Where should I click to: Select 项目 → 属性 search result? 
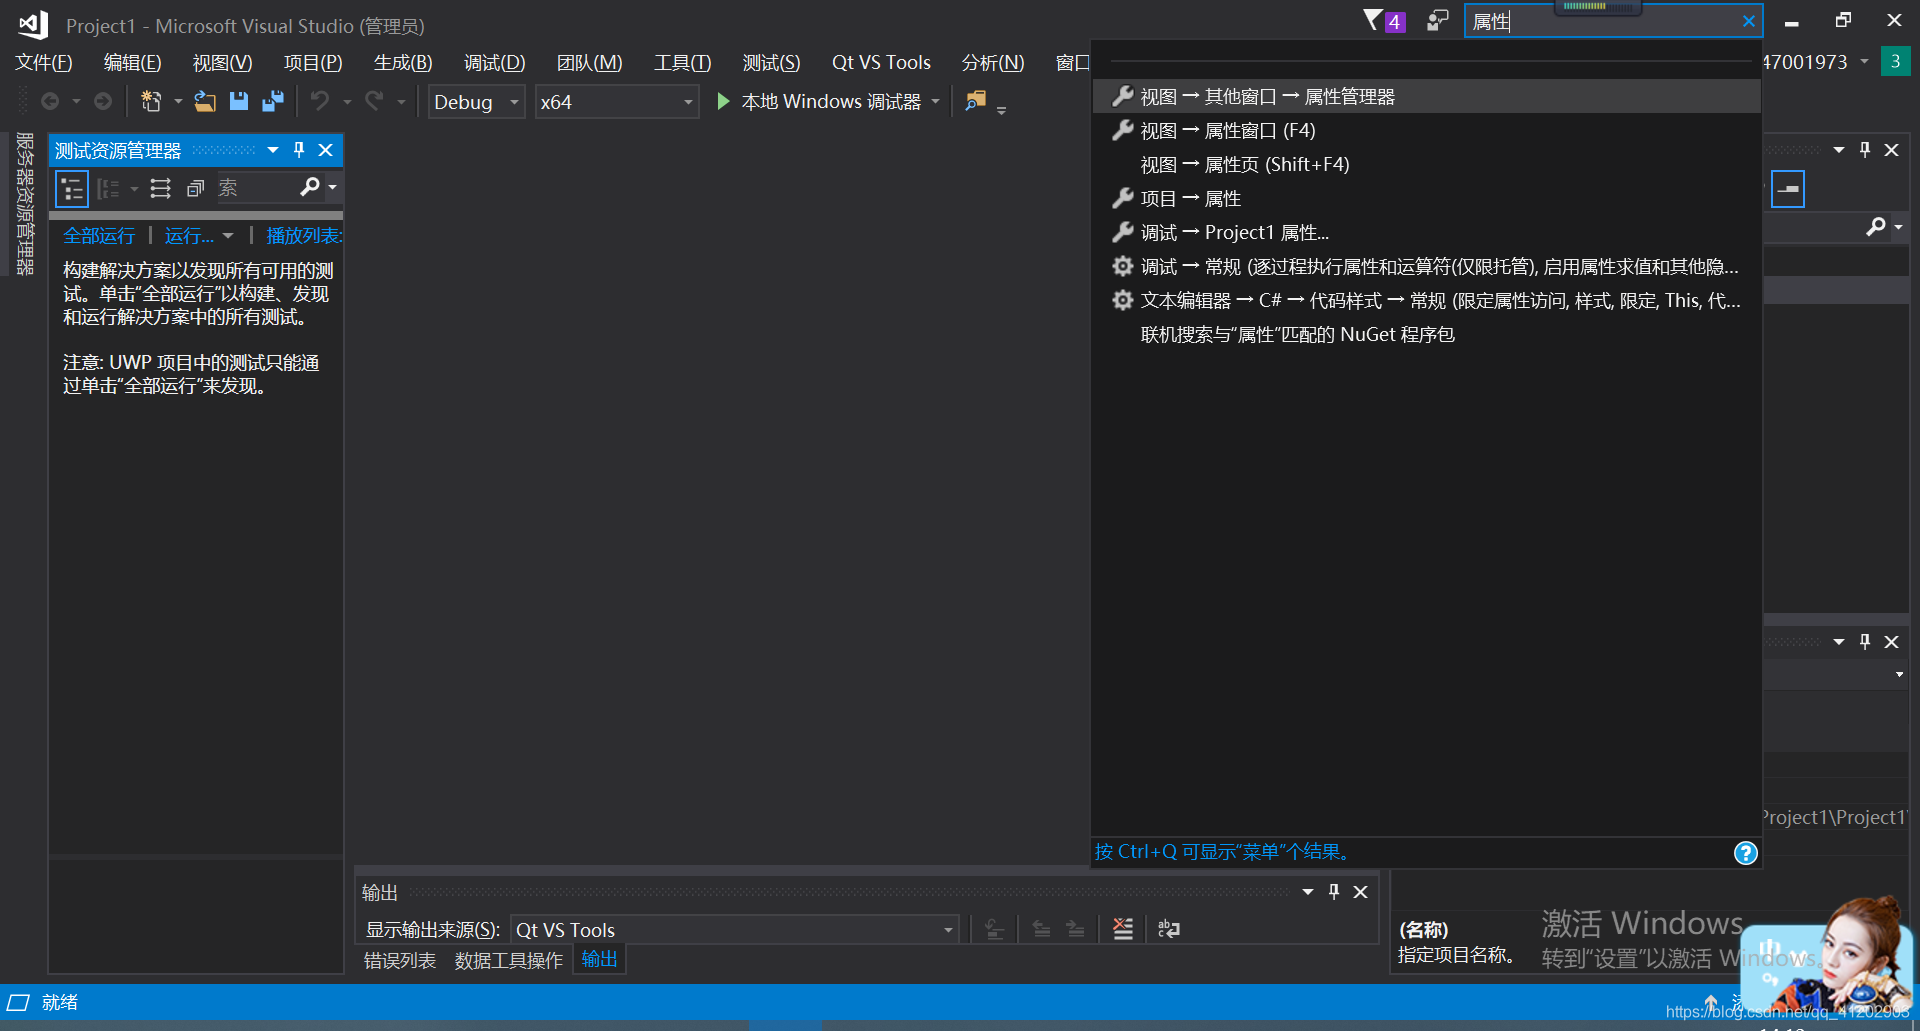point(1427,199)
